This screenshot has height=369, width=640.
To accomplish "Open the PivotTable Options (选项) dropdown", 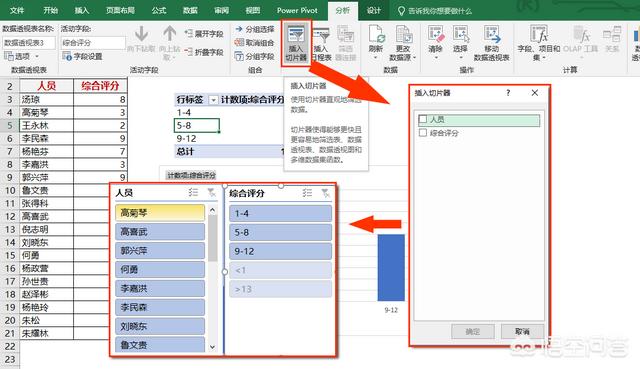I will click(22, 56).
